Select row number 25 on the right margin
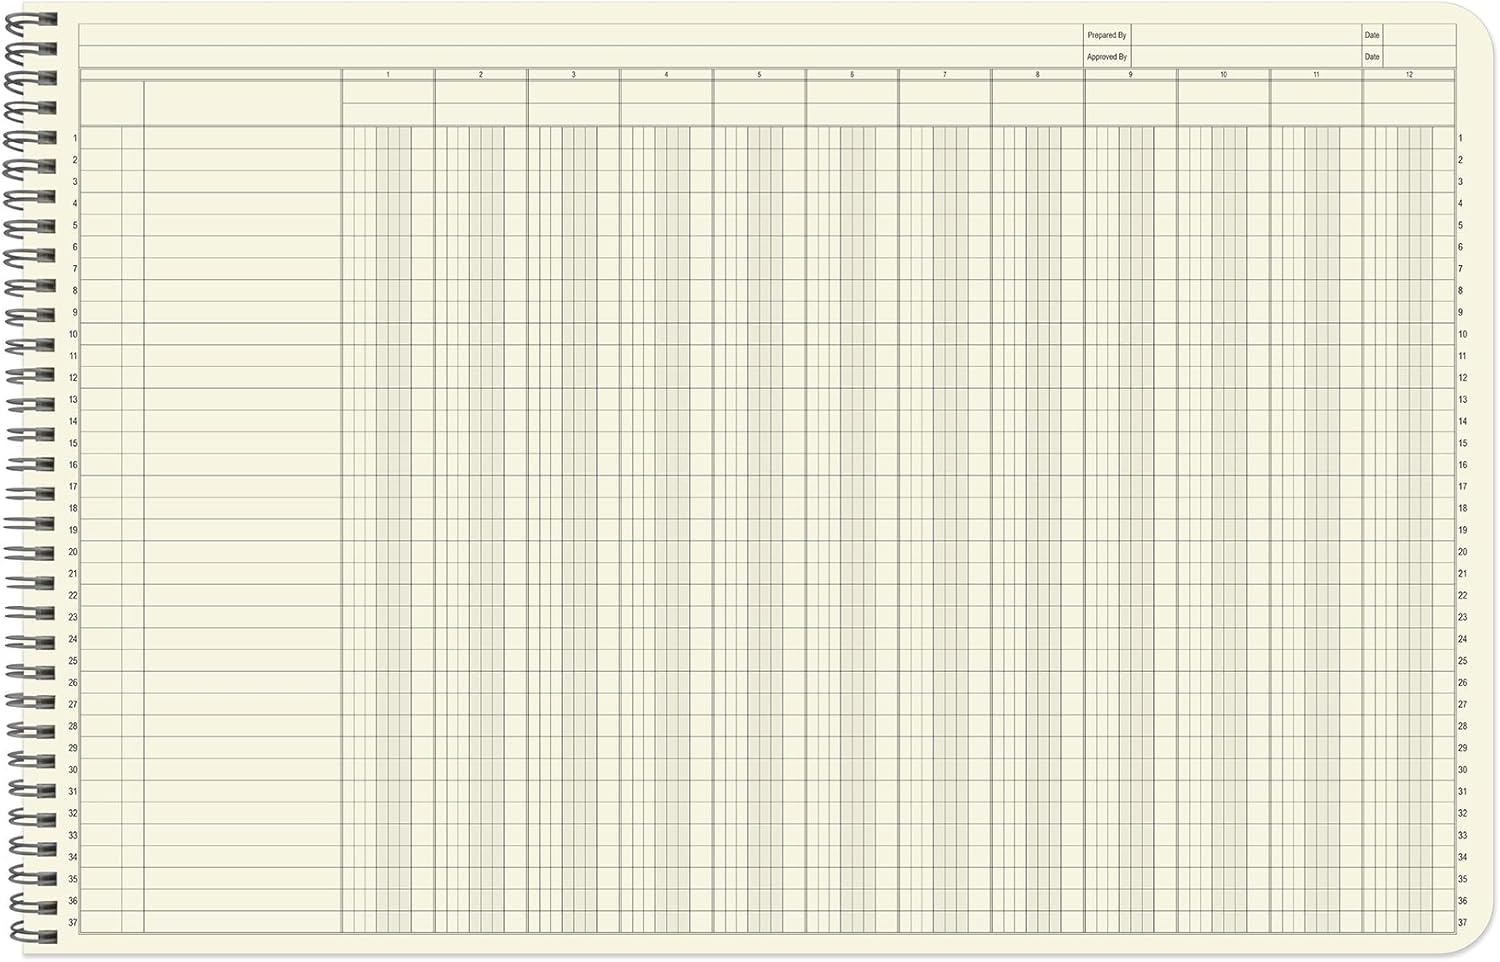1500x962 pixels. pyautogui.click(x=1462, y=661)
